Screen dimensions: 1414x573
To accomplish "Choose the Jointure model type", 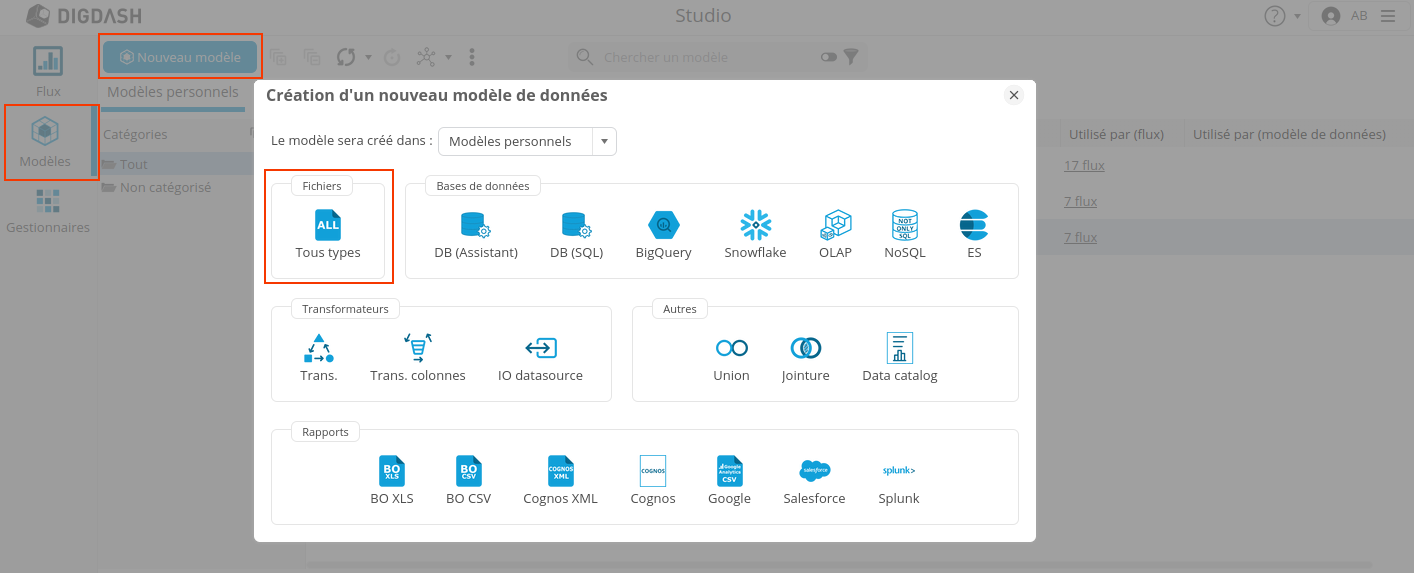I will [805, 358].
